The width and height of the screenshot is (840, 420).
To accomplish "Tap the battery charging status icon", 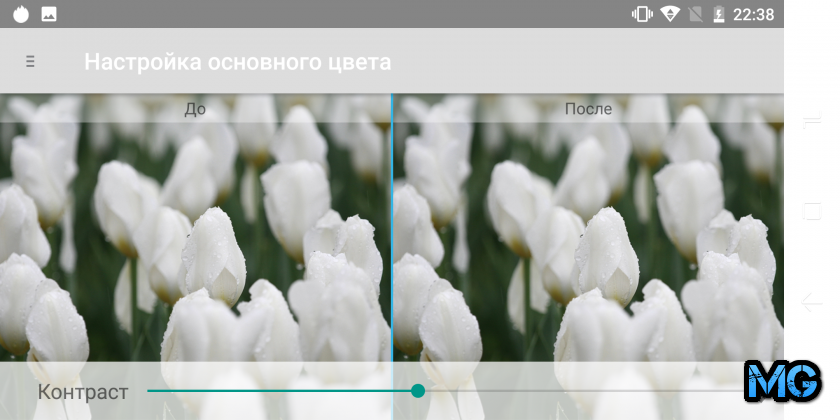I will [x=718, y=14].
